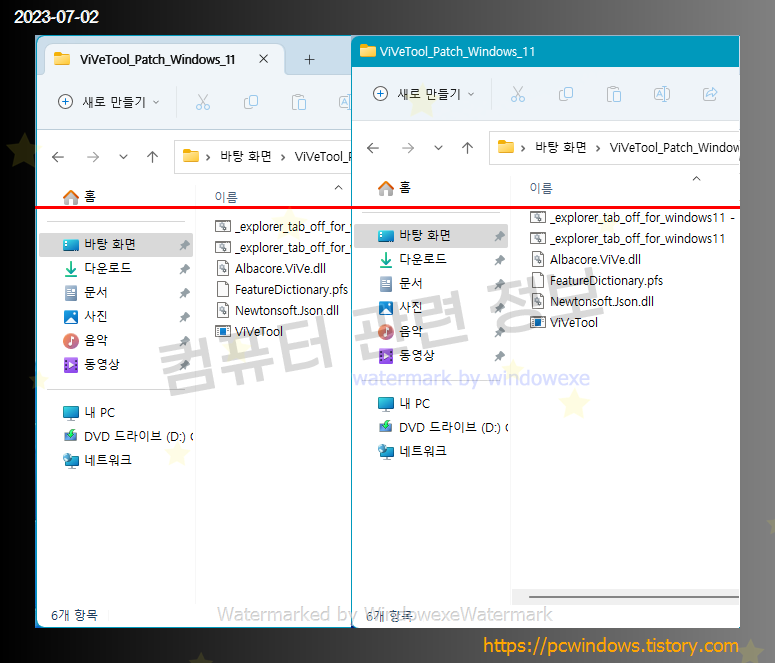
Task: Select Albacore.ViVe.dll in right window
Action: (x=586, y=260)
